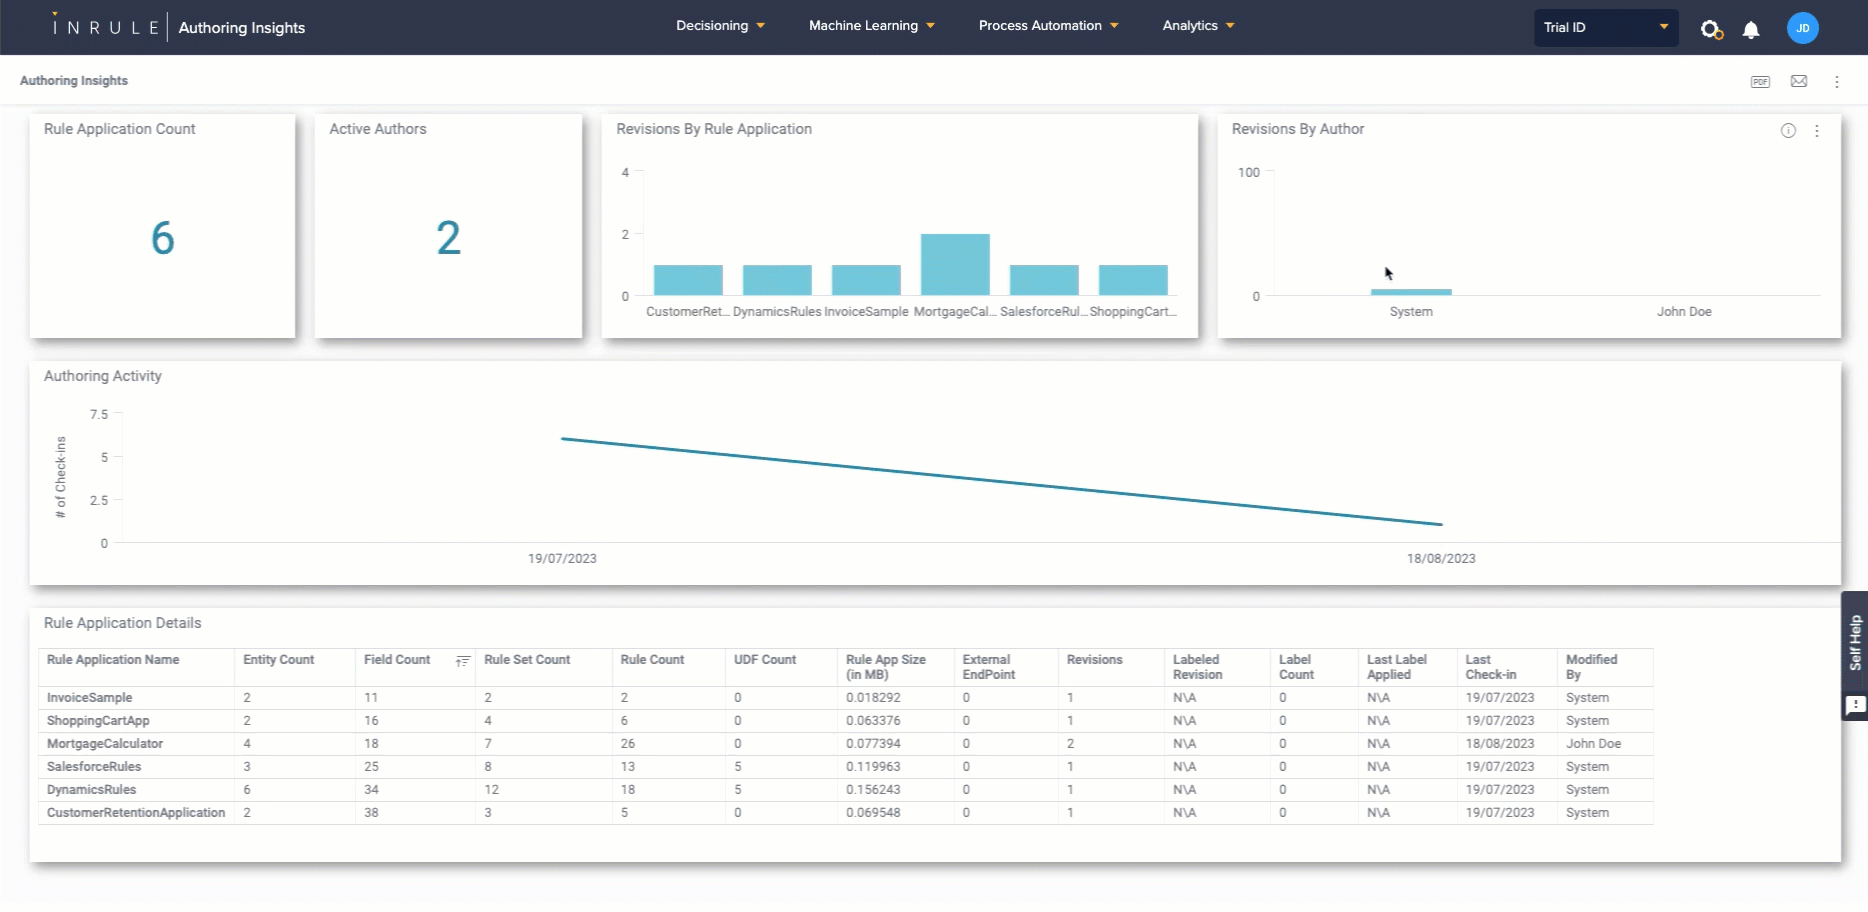The image size is (1868, 912).
Task: Open the Analytics menu
Action: pos(1198,26)
